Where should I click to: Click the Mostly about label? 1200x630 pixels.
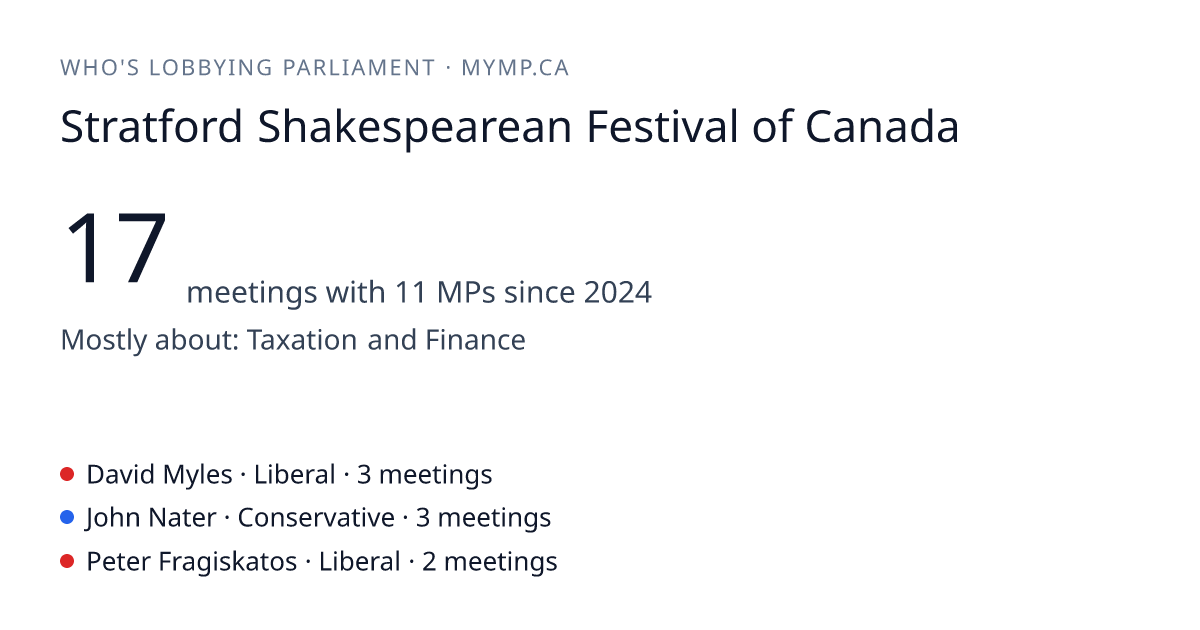click(150, 340)
